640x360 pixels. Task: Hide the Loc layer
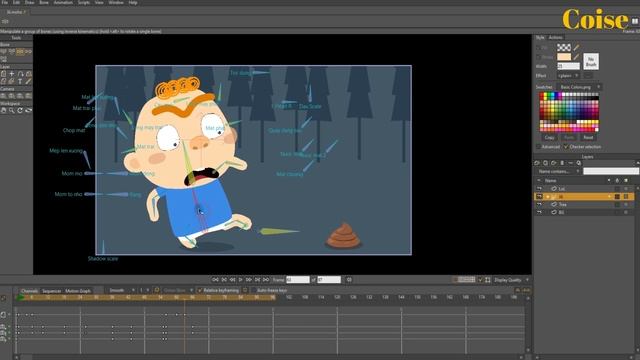click(x=539, y=189)
